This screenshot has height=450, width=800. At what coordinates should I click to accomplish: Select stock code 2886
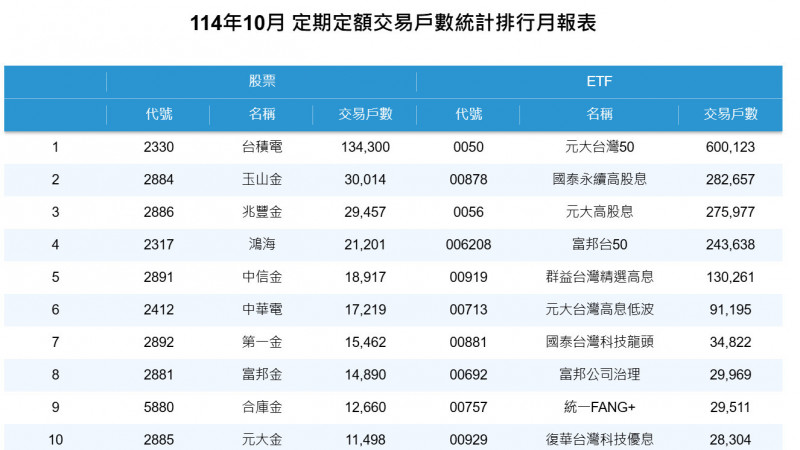tap(159, 212)
